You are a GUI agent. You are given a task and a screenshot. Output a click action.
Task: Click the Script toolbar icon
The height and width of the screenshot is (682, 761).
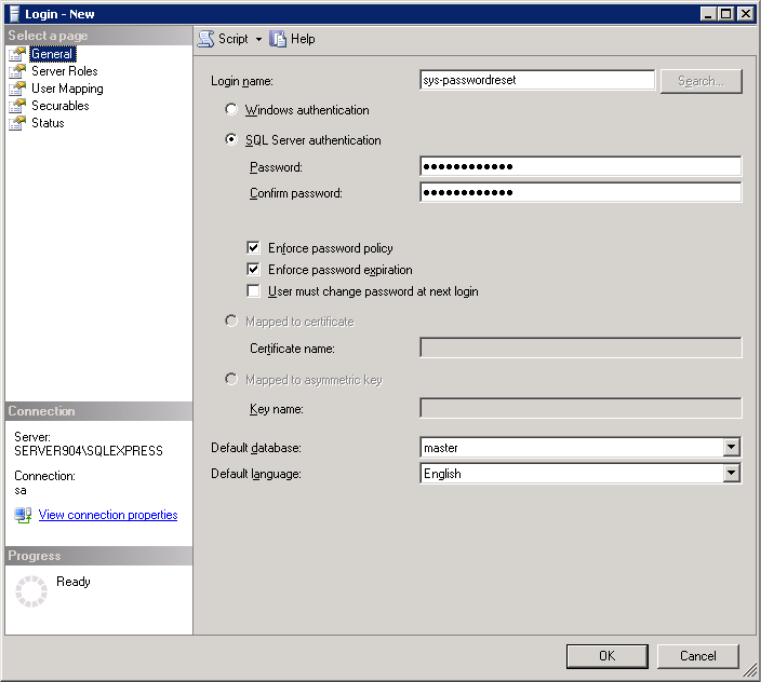pos(206,39)
